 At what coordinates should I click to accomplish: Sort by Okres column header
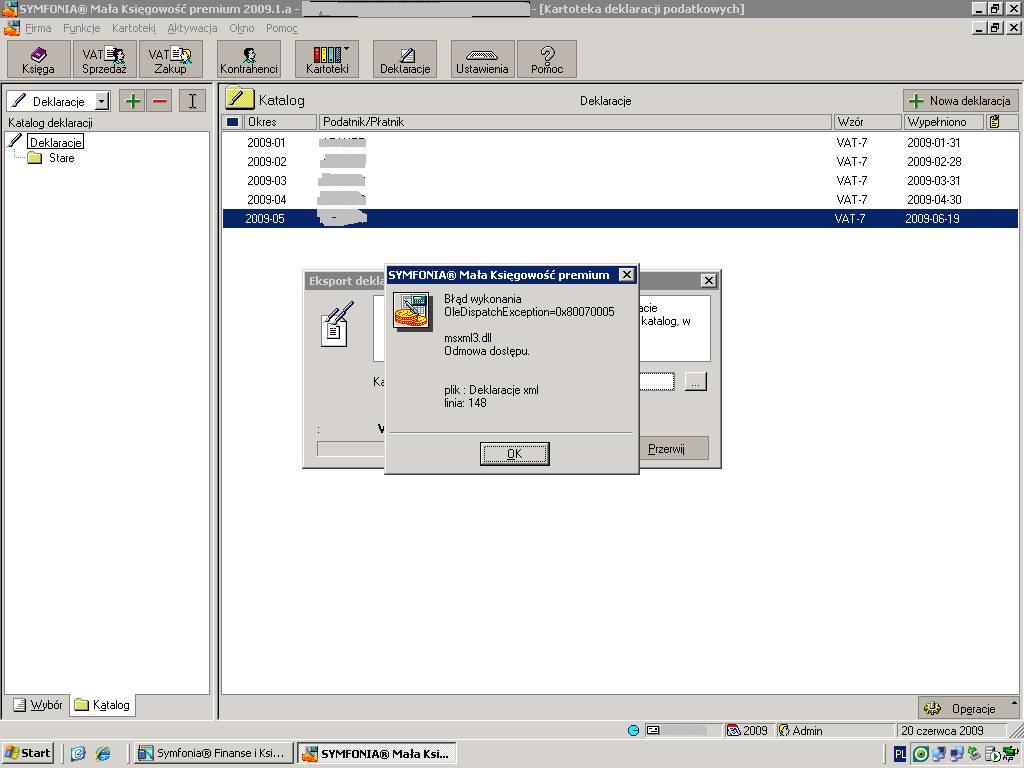[x=280, y=121]
